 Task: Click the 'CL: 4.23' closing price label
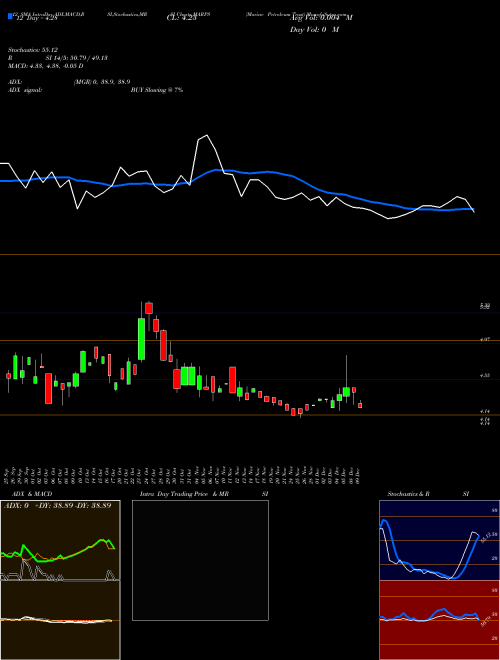pyautogui.click(x=182, y=18)
